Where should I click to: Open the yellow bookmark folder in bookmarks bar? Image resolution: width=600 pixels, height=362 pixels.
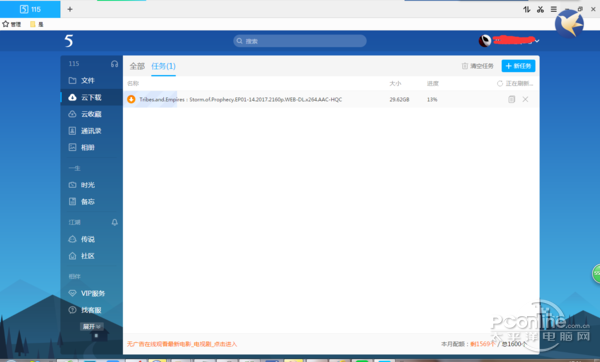click(x=37, y=24)
